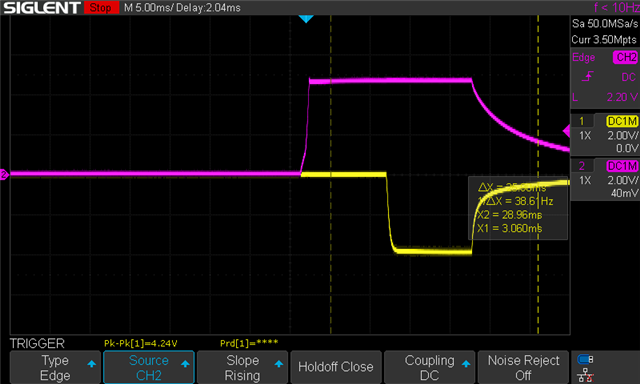Click the rising edge slope icon
The height and width of the screenshot is (384, 640).
[x=587, y=76]
